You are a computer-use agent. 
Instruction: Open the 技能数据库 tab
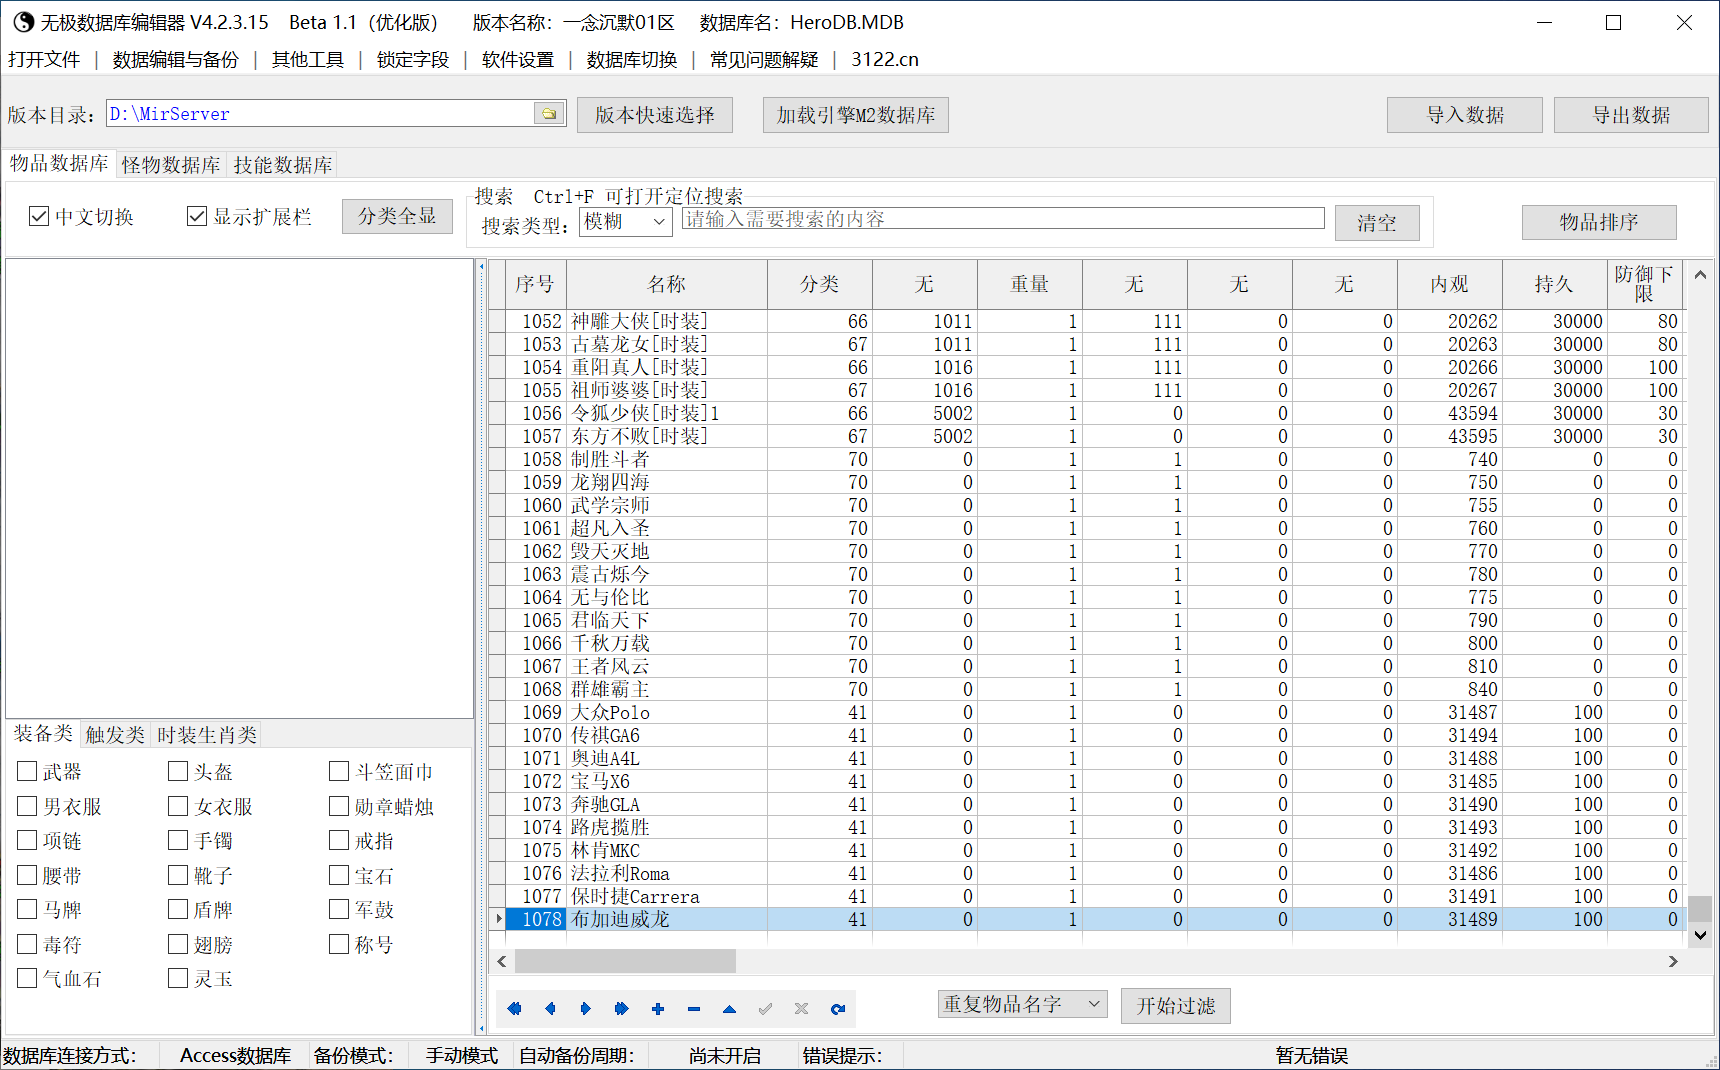(x=283, y=165)
